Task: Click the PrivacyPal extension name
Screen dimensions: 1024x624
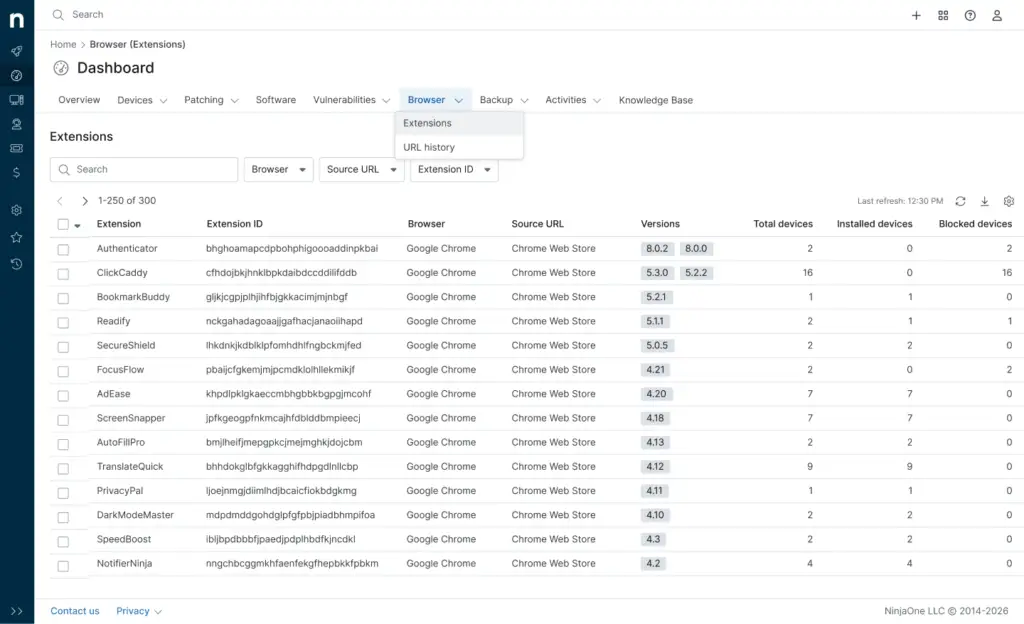Action: click(120, 491)
